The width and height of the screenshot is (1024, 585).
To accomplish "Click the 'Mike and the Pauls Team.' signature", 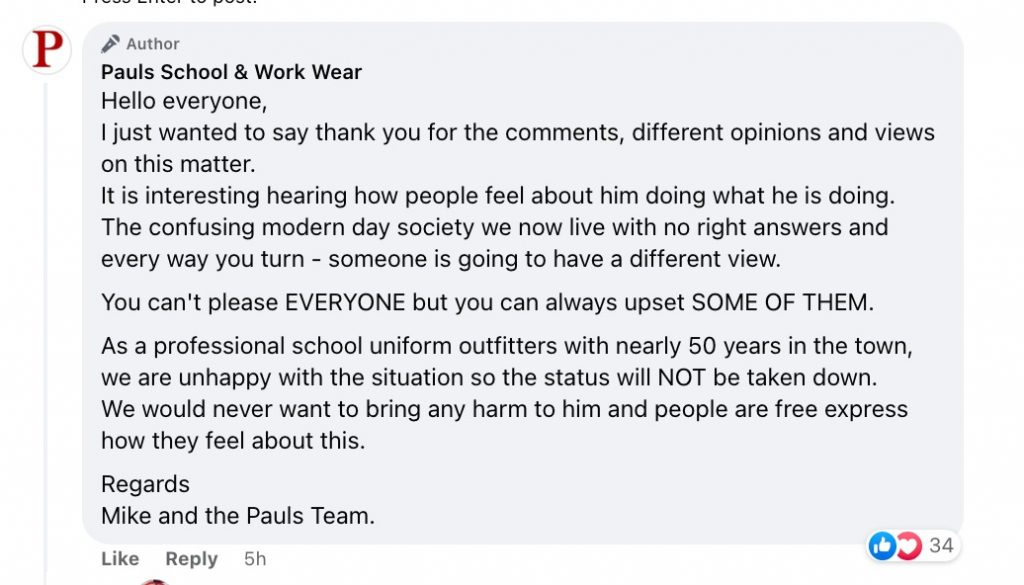I will [x=238, y=516].
